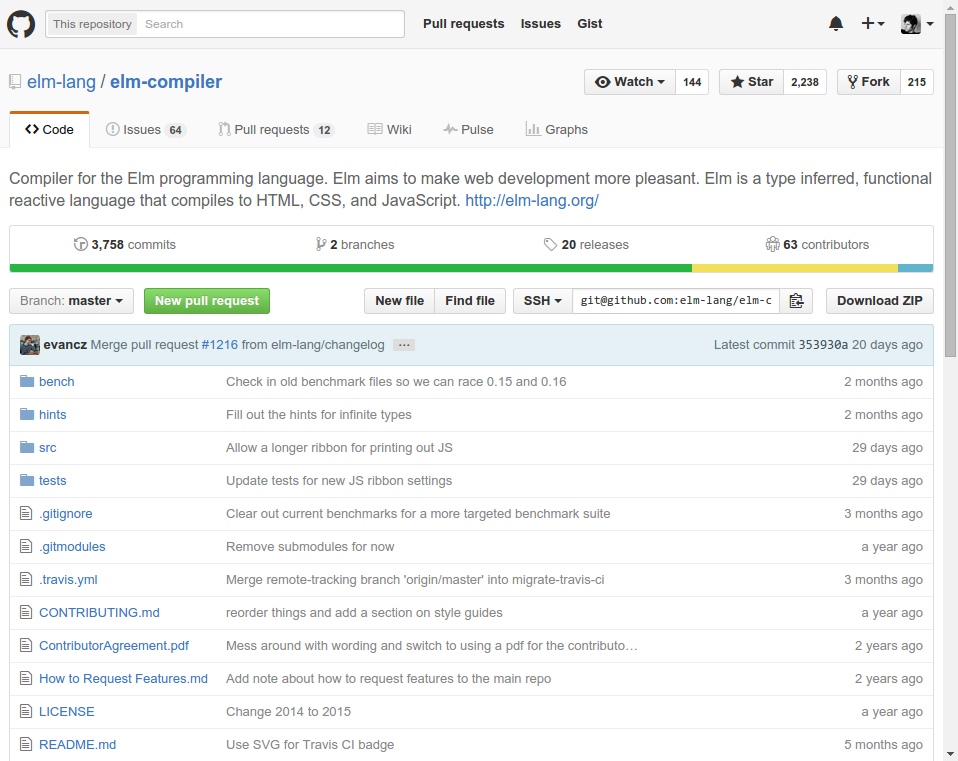Click the tests folder icon
This screenshot has height=761, width=958.
click(x=27, y=480)
